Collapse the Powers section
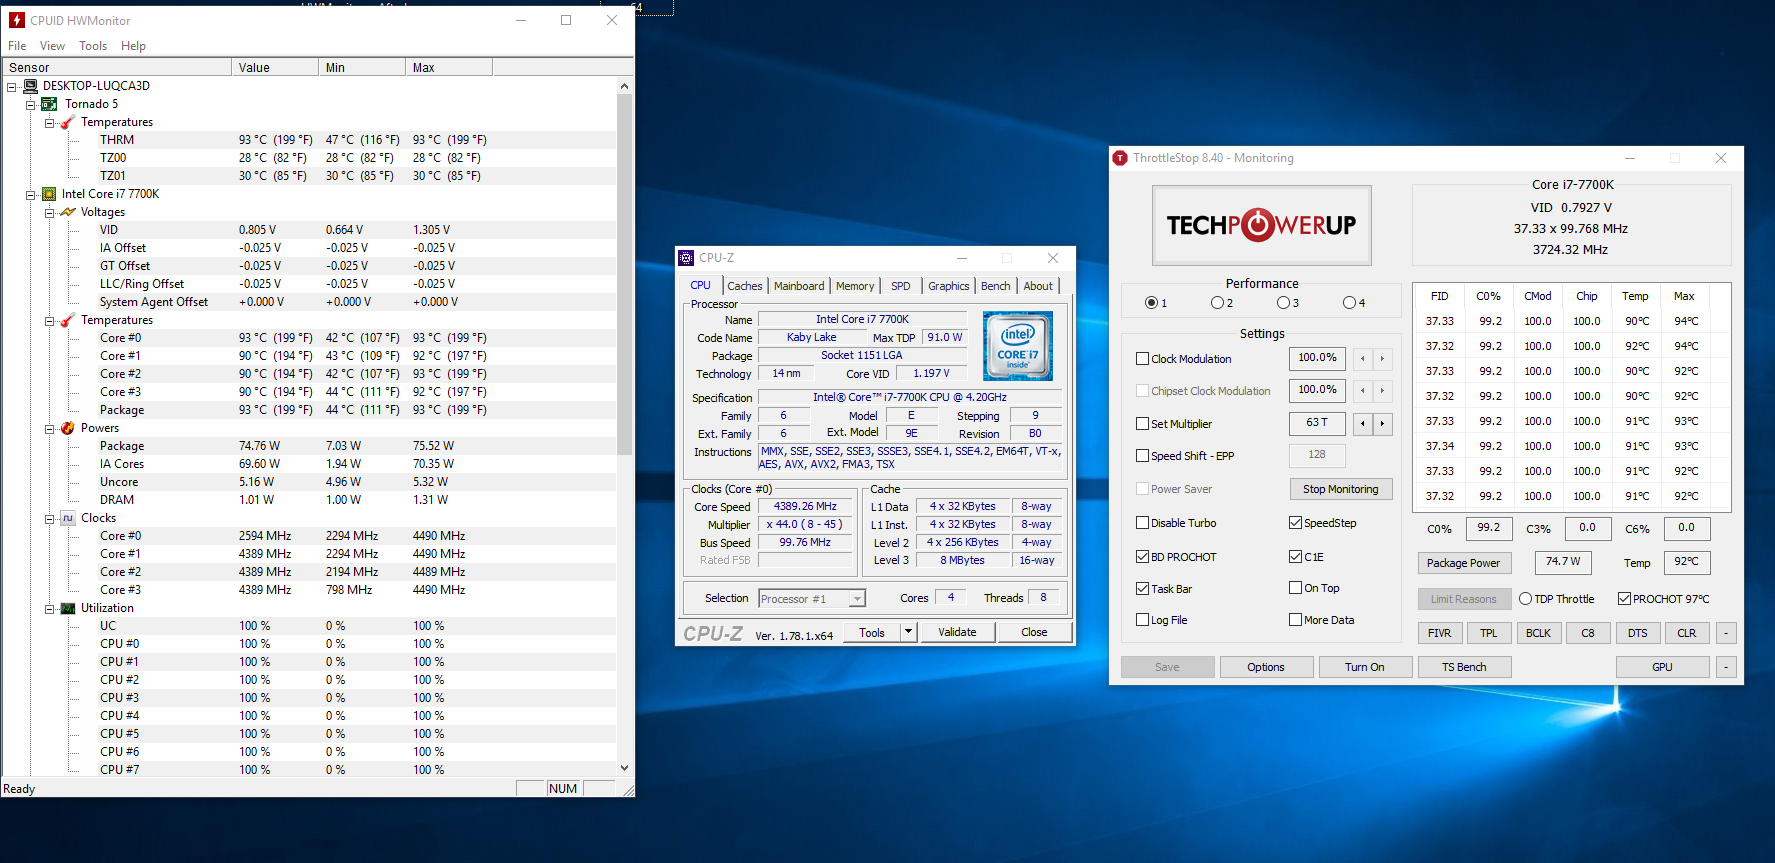Screen dimensions: 1775x863 [x=49, y=428]
